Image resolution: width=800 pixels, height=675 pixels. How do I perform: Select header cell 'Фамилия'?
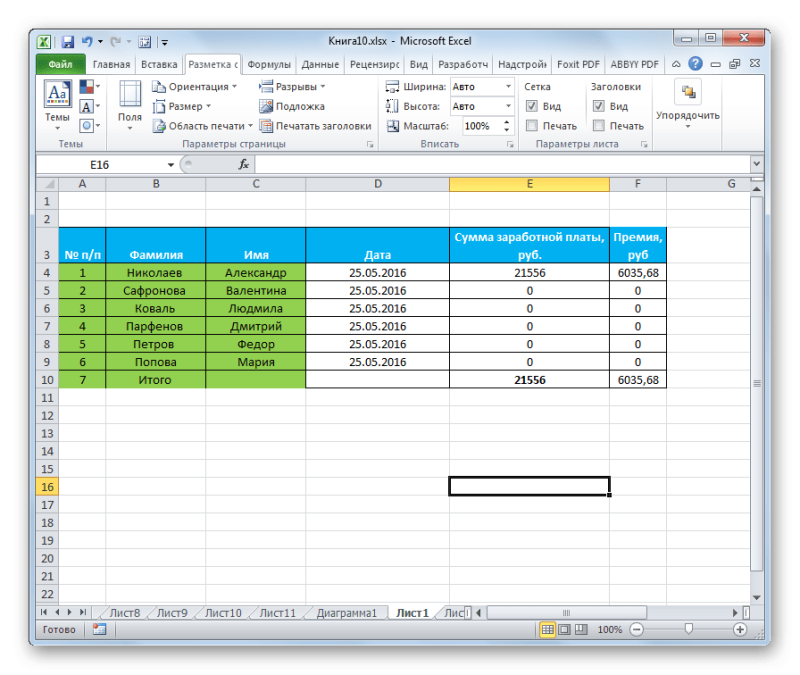tap(155, 245)
